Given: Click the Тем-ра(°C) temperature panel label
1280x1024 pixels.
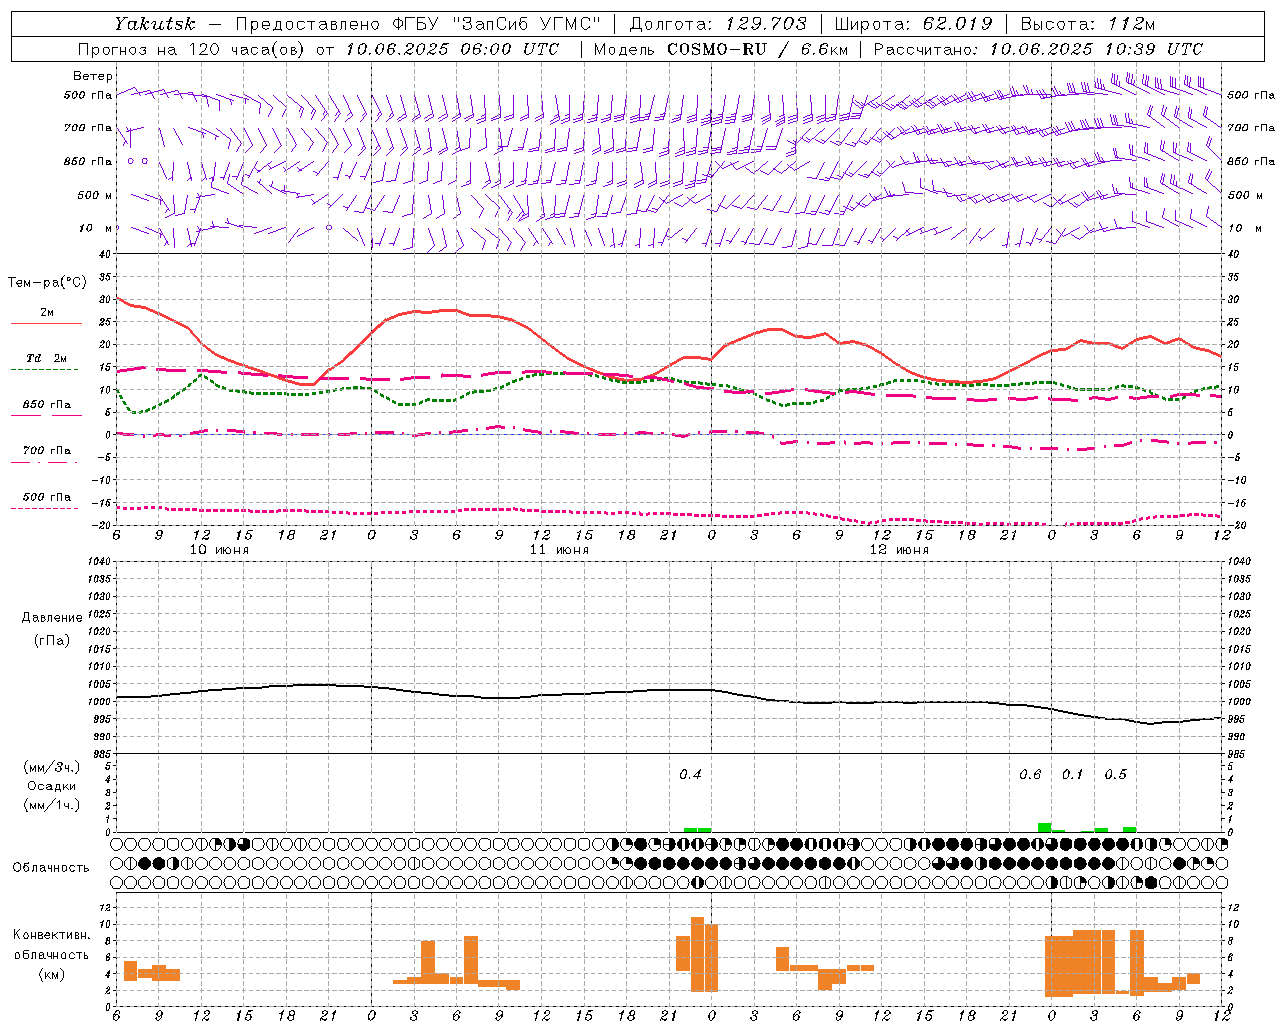Looking at the screenshot, I should (47, 283).
